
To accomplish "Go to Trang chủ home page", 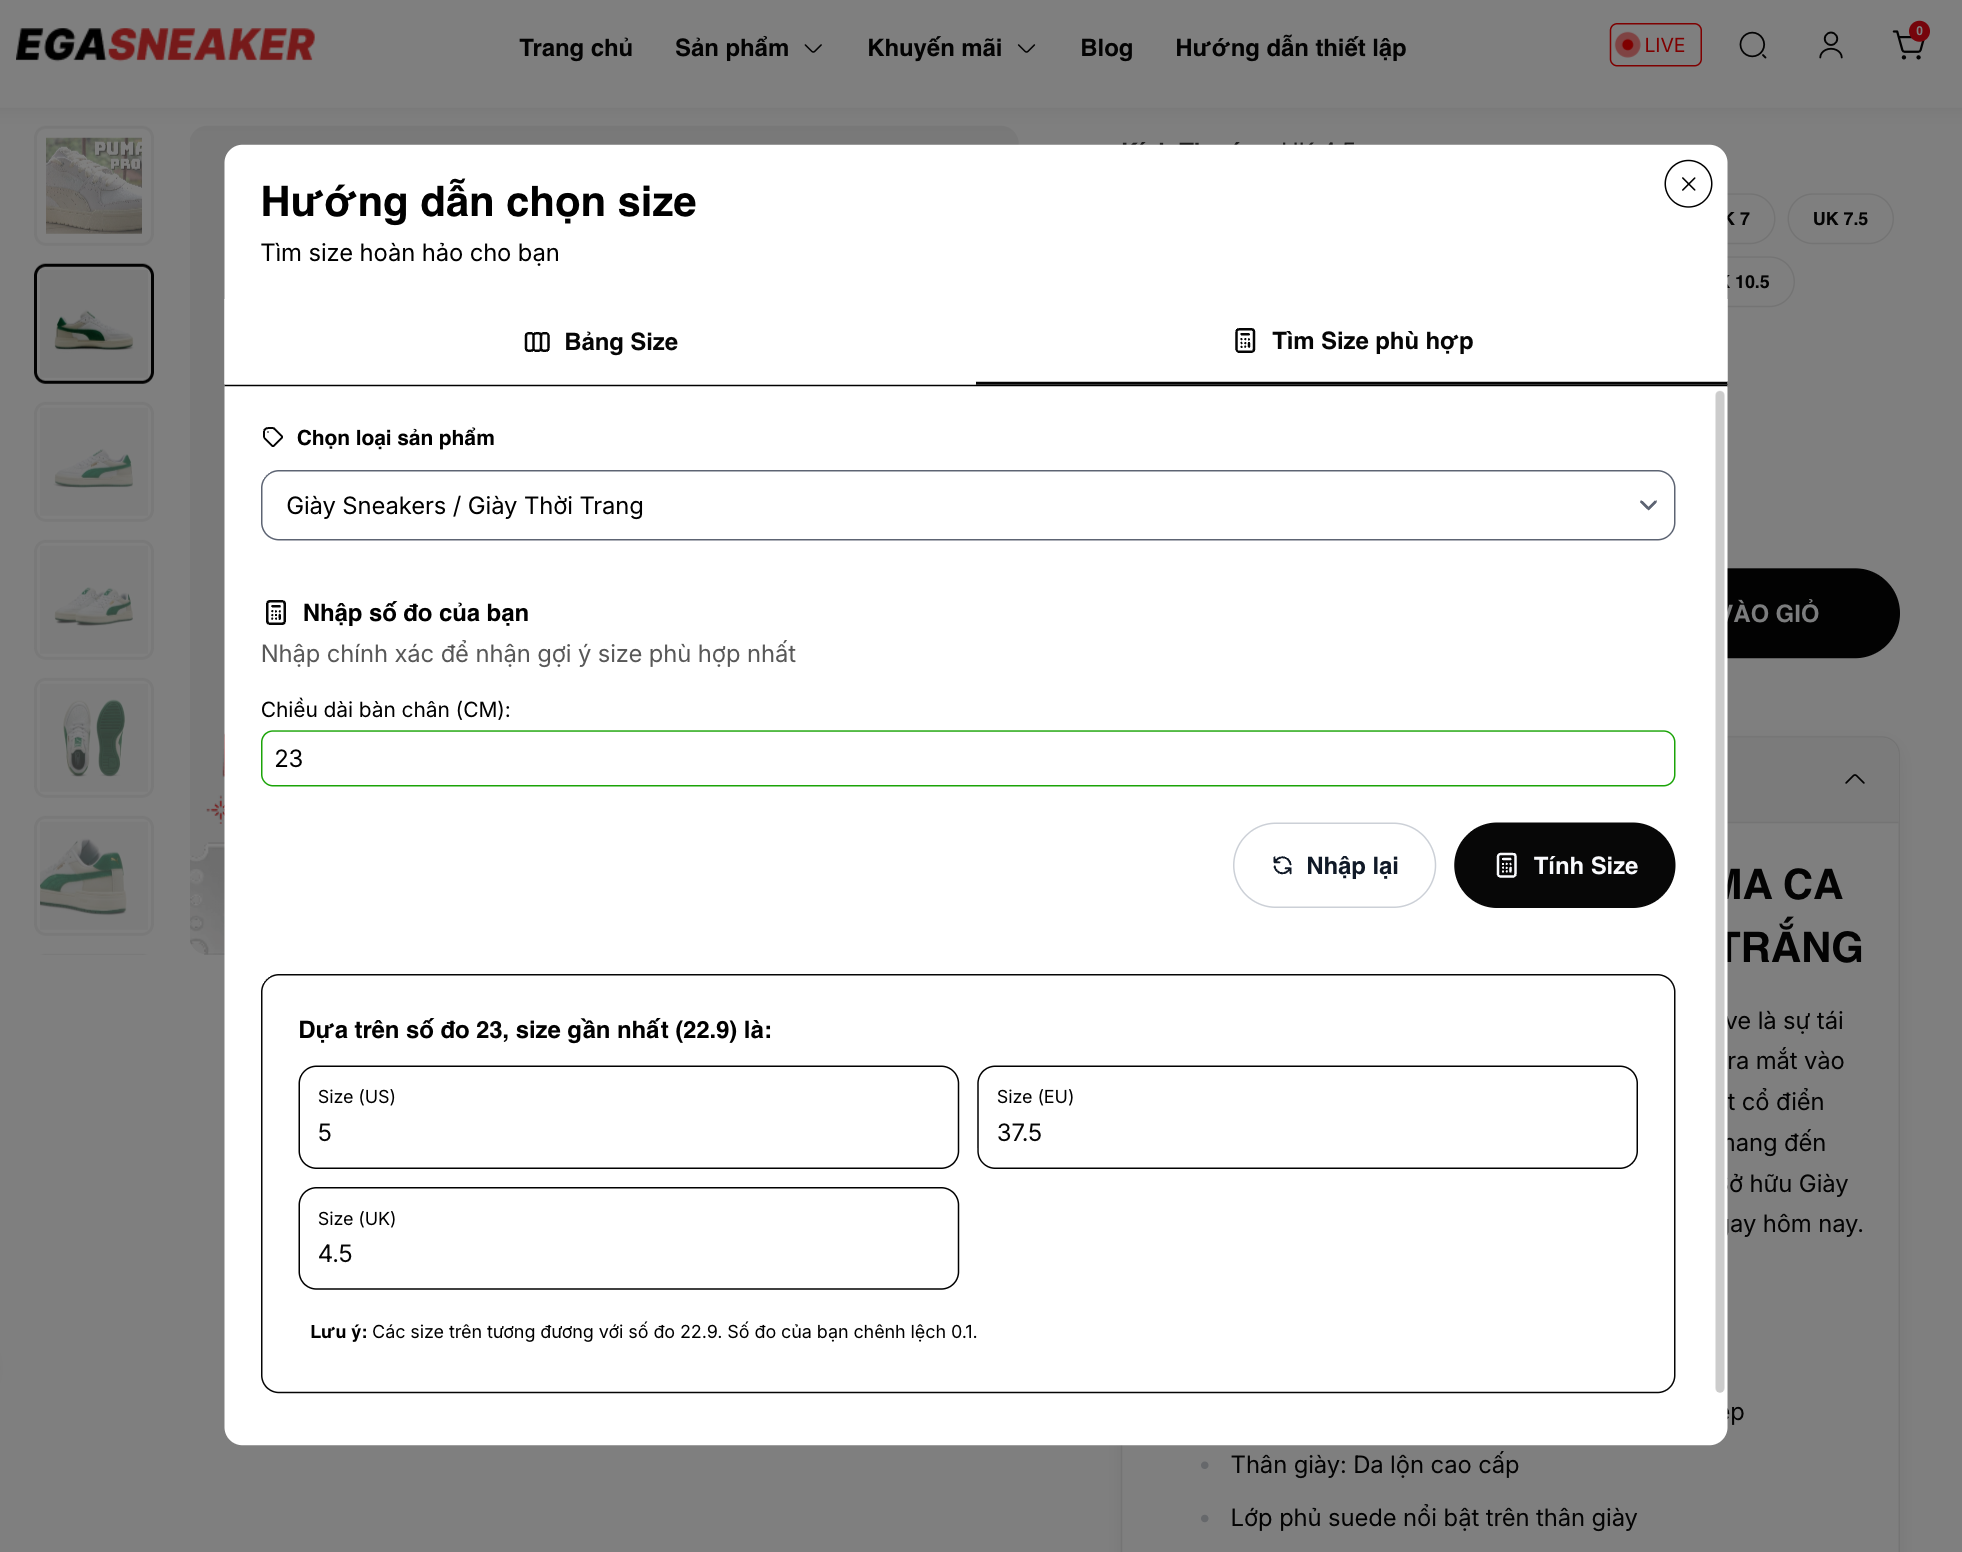I will coord(575,48).
